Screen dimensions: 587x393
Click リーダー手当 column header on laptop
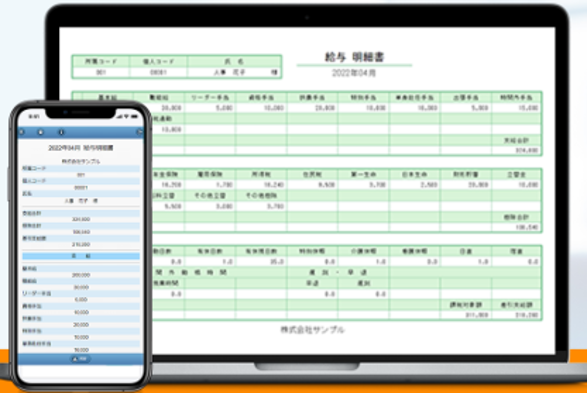(x=210, y=97)
